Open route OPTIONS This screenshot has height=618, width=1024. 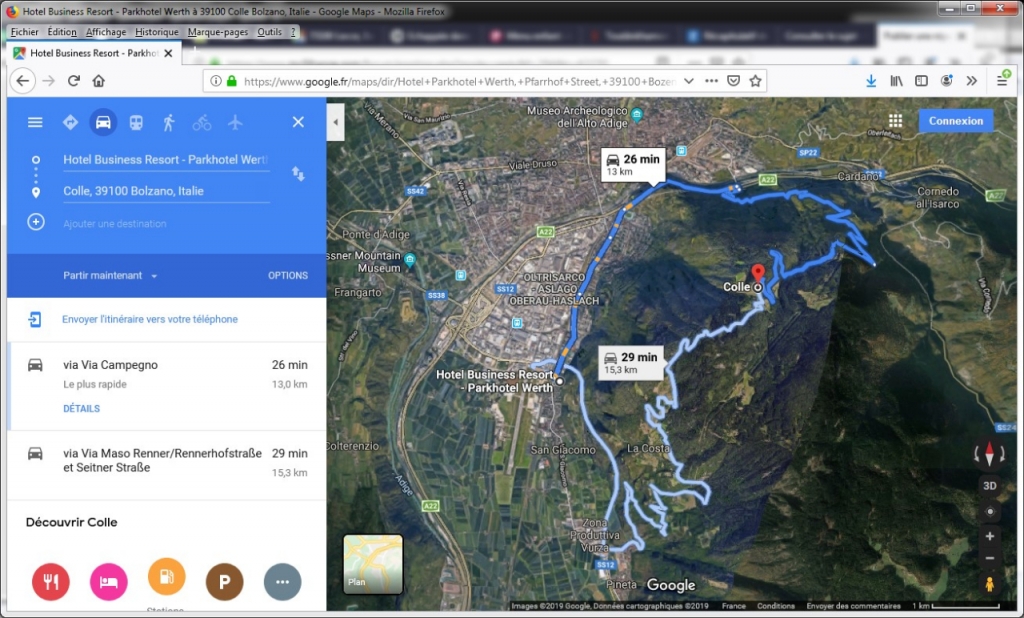click(x=287, y=276)
